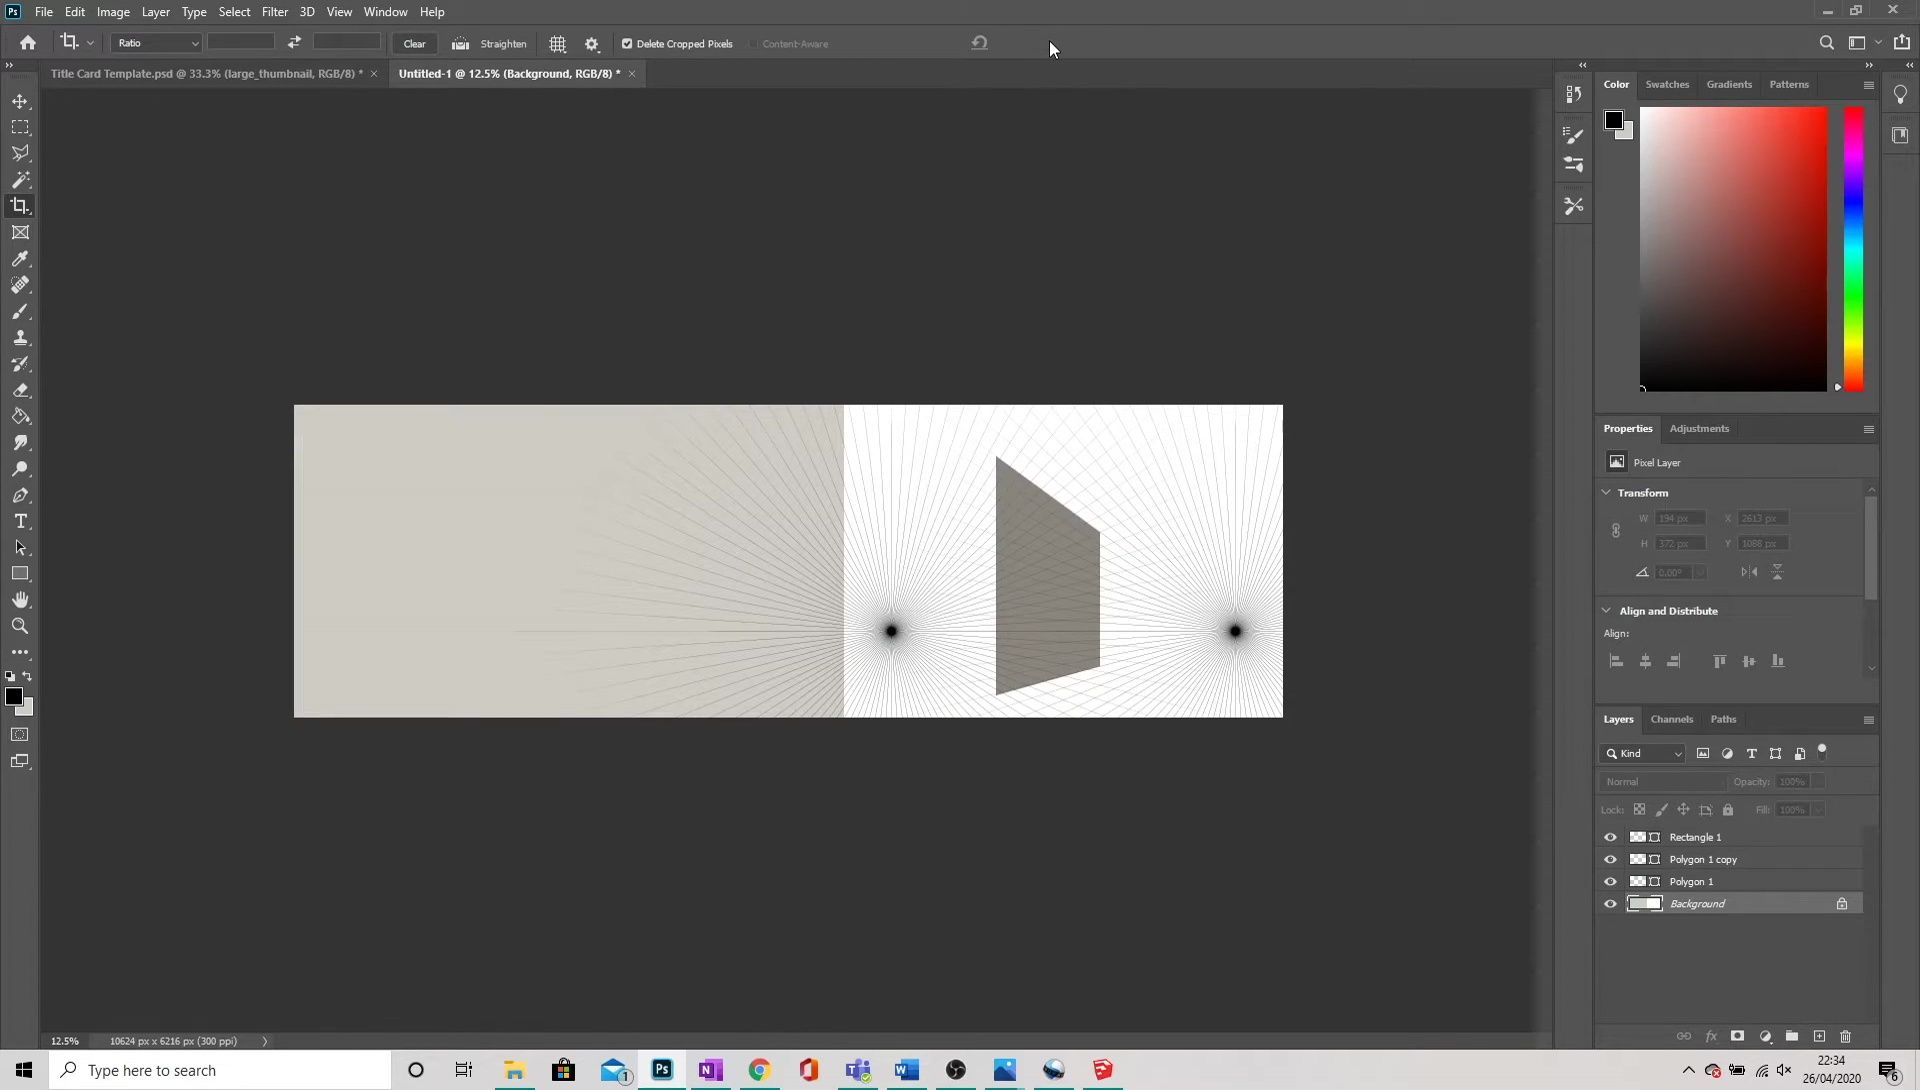Image resolution: width=1920 pixels, height=1090 pixels.
Task: Open the Color panel menu
Action: [1868, 85]
